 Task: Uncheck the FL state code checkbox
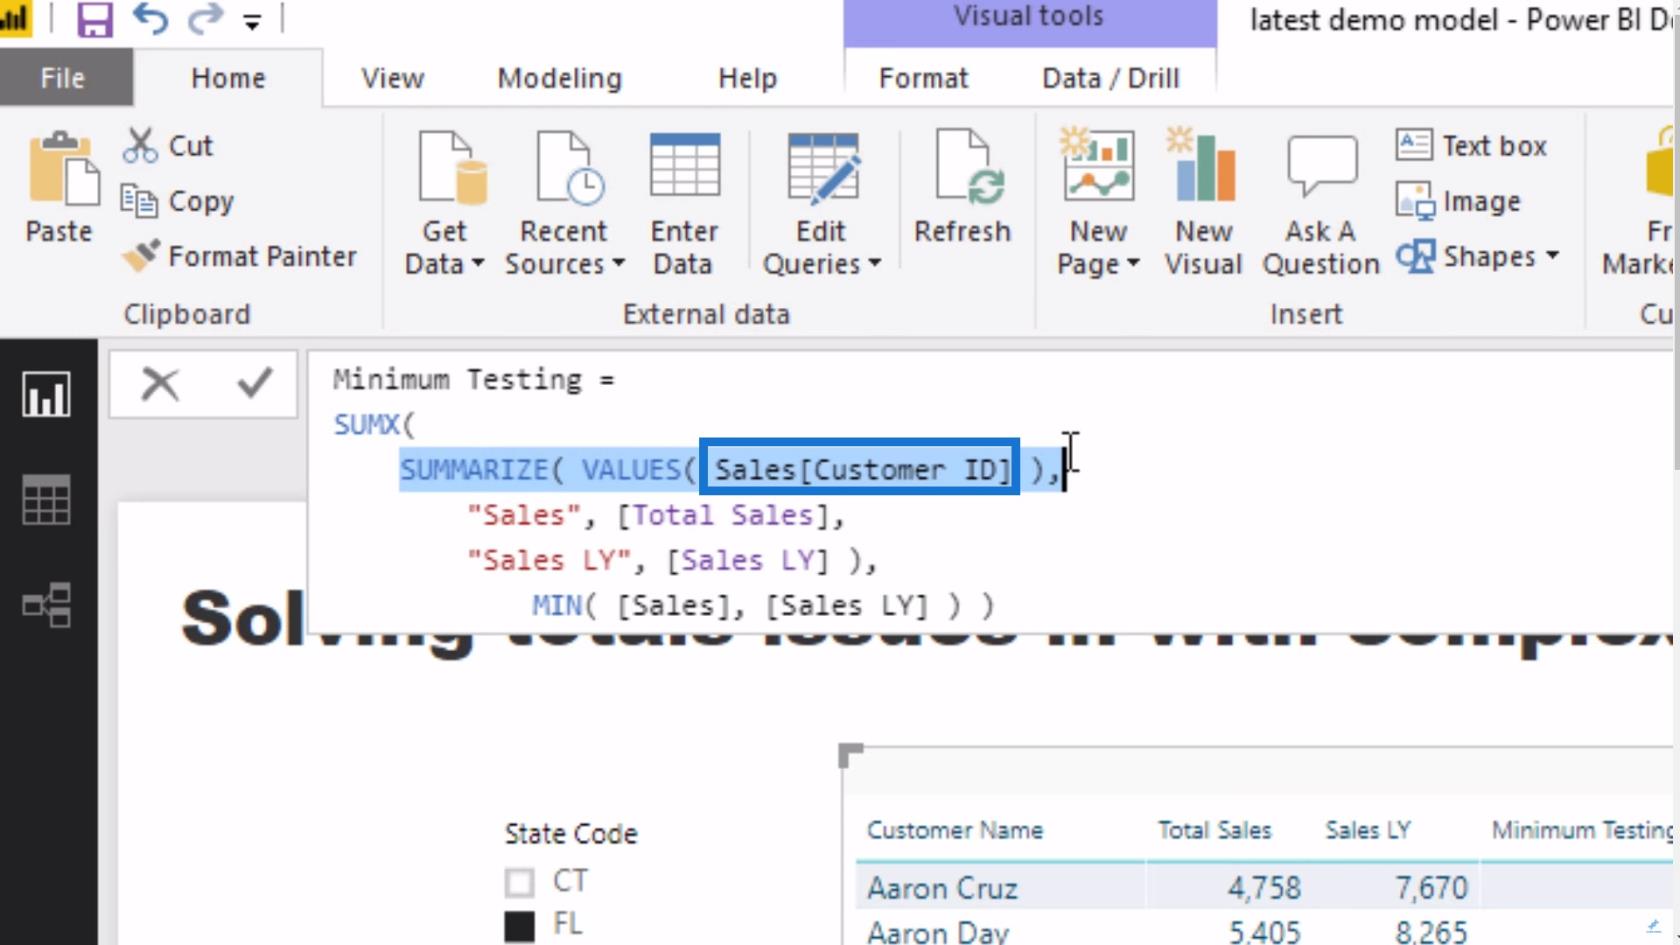(x=519, y=927)
